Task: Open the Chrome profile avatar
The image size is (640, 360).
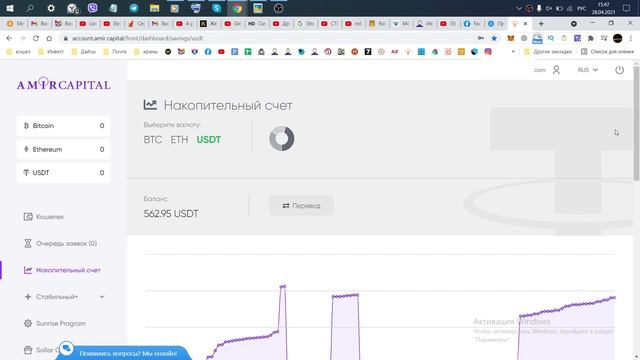Action: click(618, 38)
